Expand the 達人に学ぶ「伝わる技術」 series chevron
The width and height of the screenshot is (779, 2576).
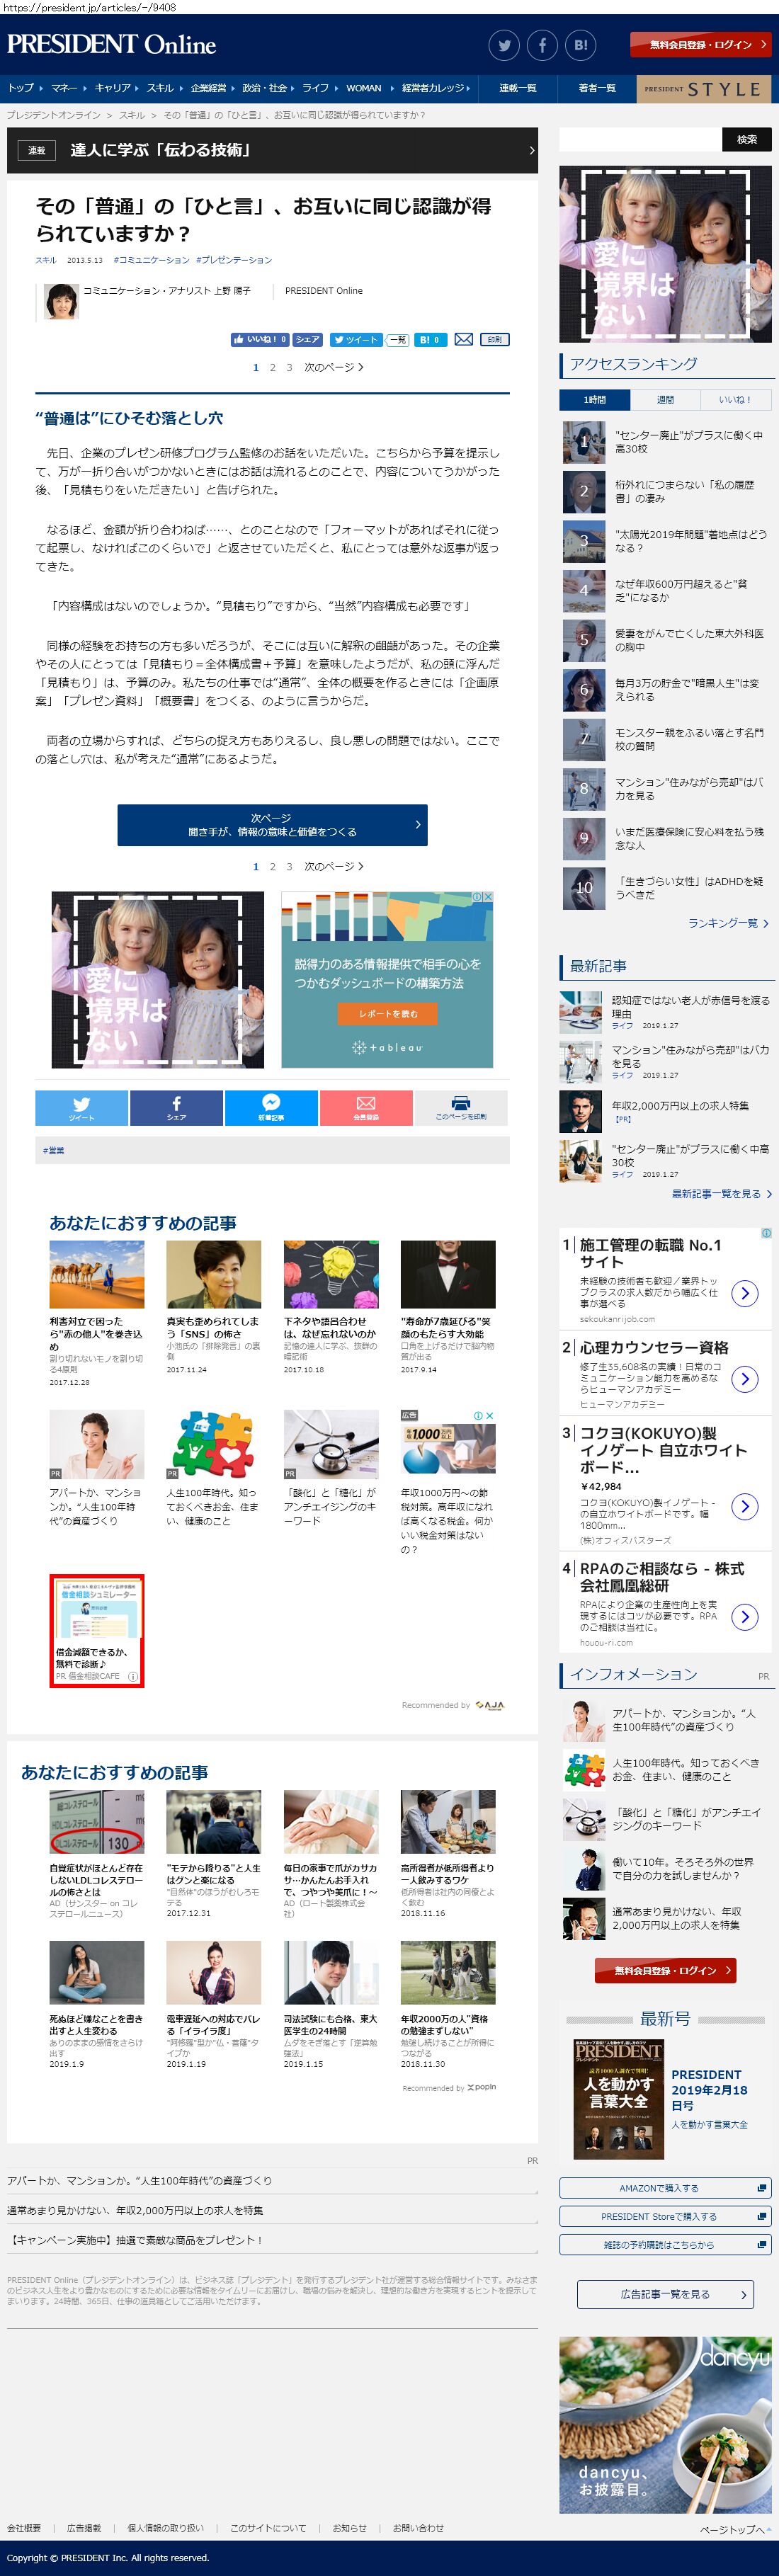[x=531, y=150]
